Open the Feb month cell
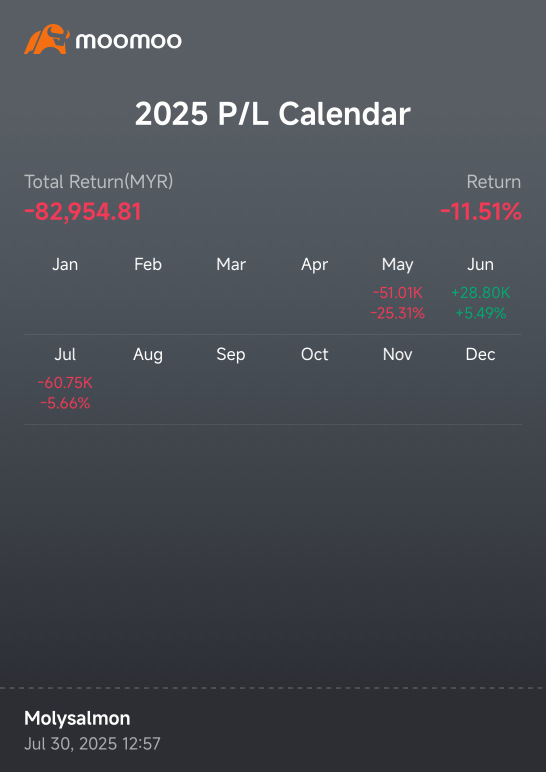This screenshot has height=772, width=546. (x=148, y=290)
